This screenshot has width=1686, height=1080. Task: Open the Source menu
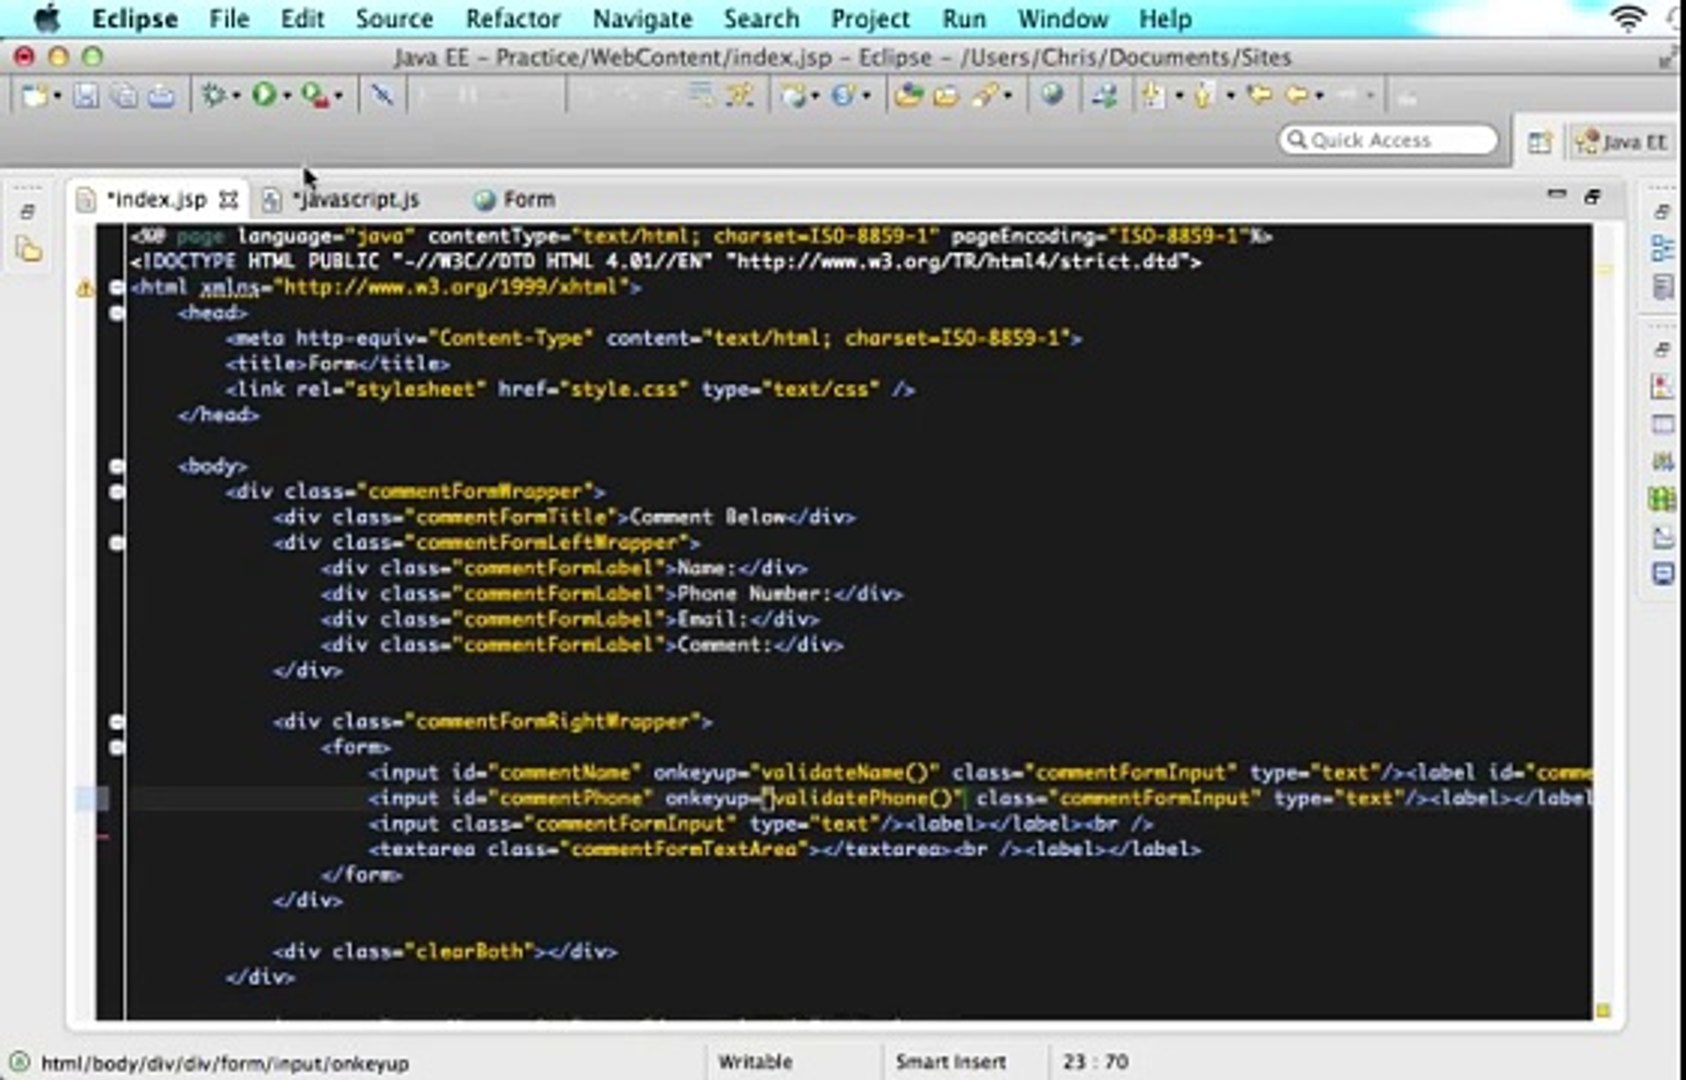[x=394, y=19]
